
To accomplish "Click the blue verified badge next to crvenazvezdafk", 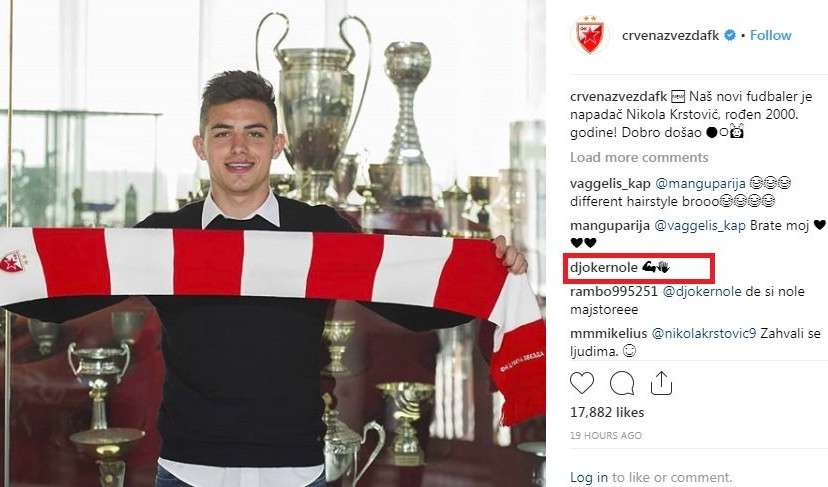I will click(x=729, y=35).
